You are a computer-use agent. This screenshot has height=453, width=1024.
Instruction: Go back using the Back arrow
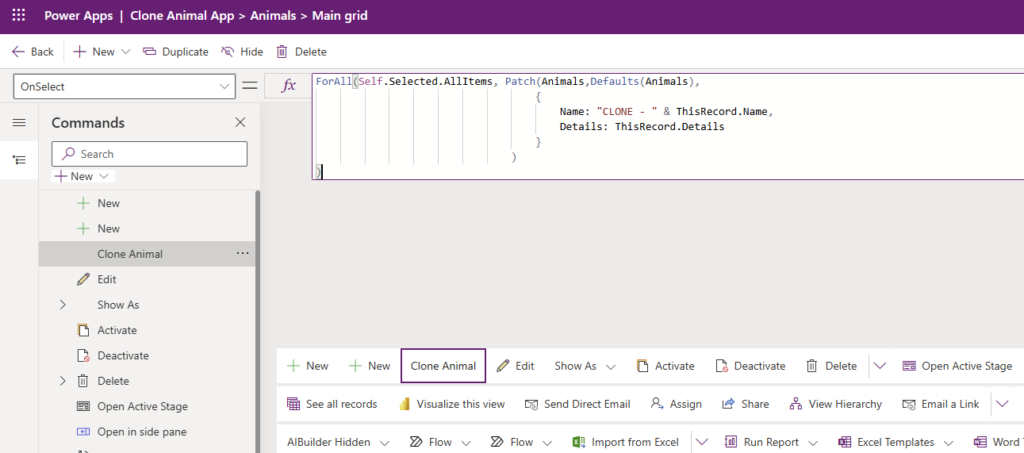pyautogui.click(x=33, y=52)
